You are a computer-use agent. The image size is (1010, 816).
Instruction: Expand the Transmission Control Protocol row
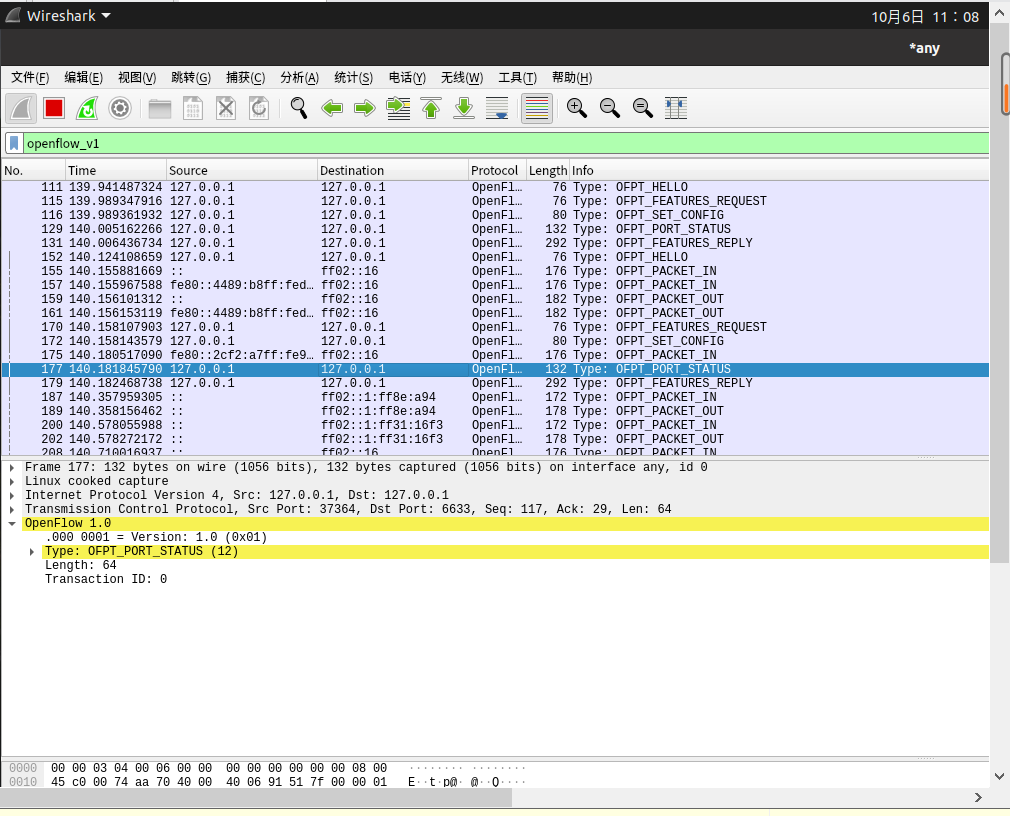pyautogui.click(x=12, y=509)
